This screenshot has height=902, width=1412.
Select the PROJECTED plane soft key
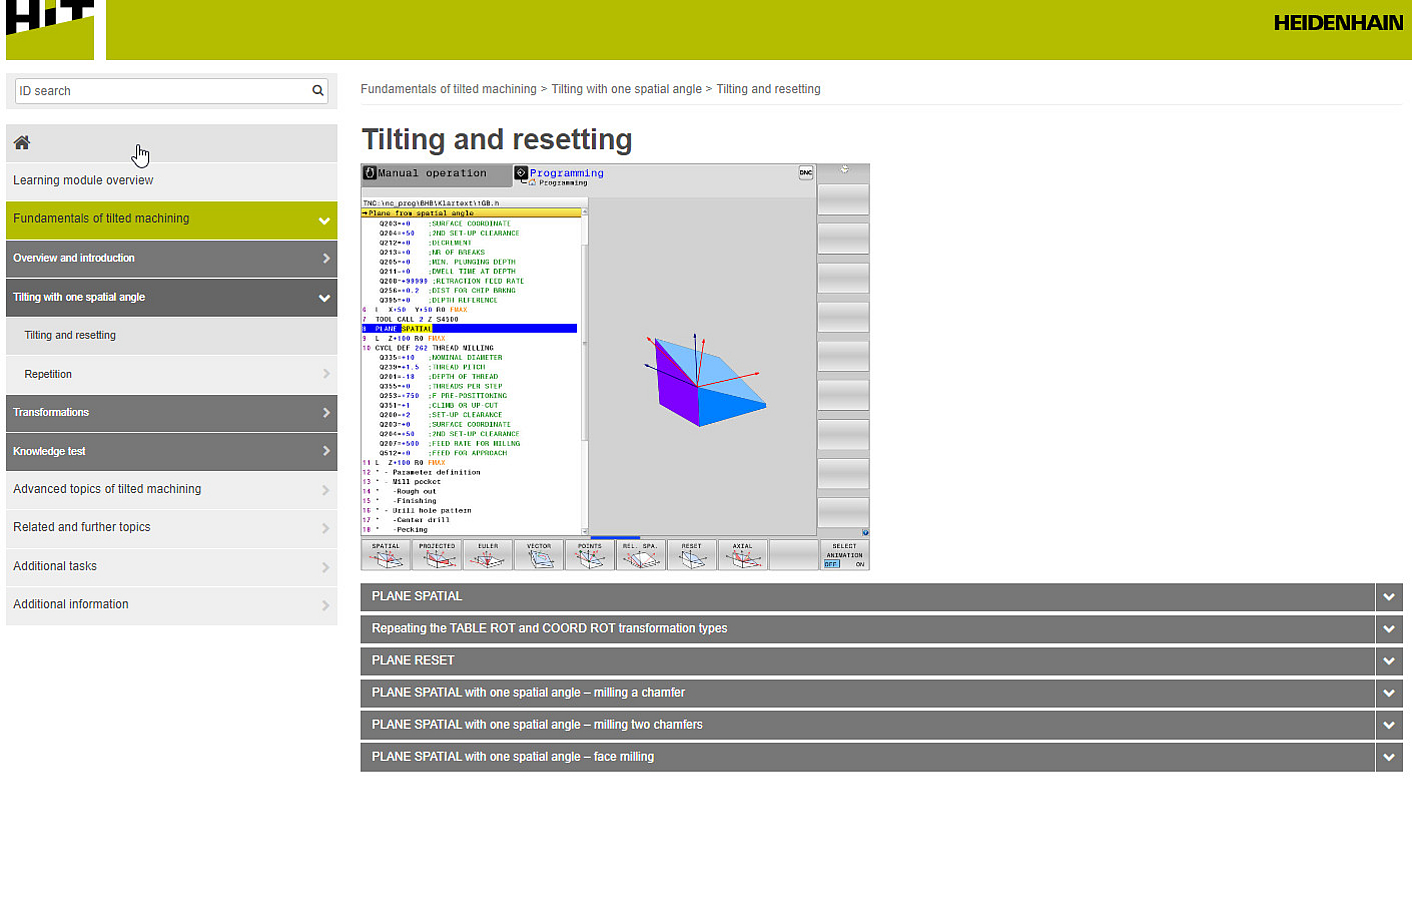click(437, 555)
